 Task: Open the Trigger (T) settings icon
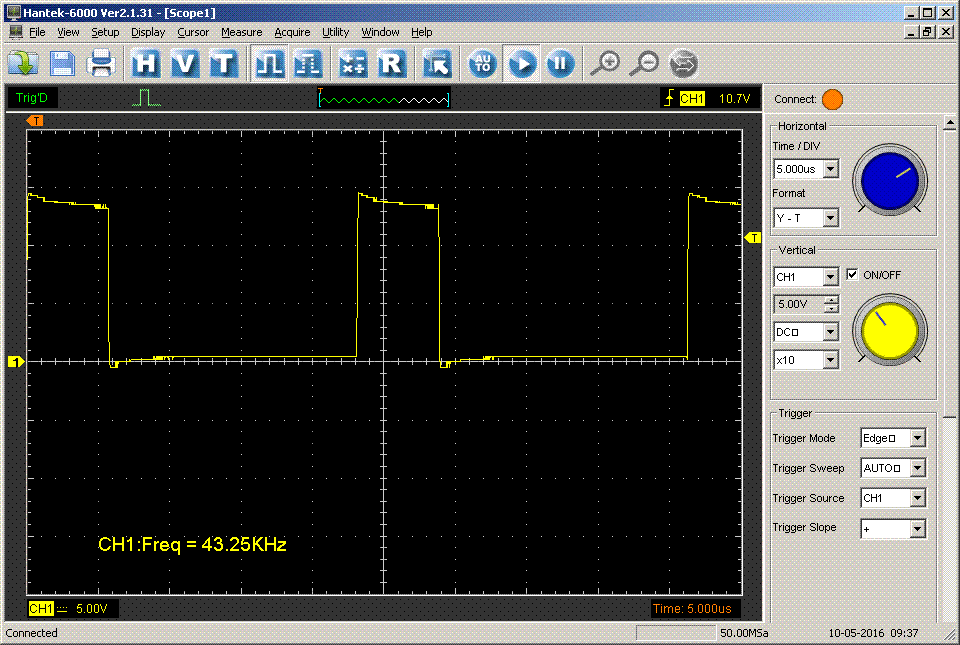[x=223, y=64]
